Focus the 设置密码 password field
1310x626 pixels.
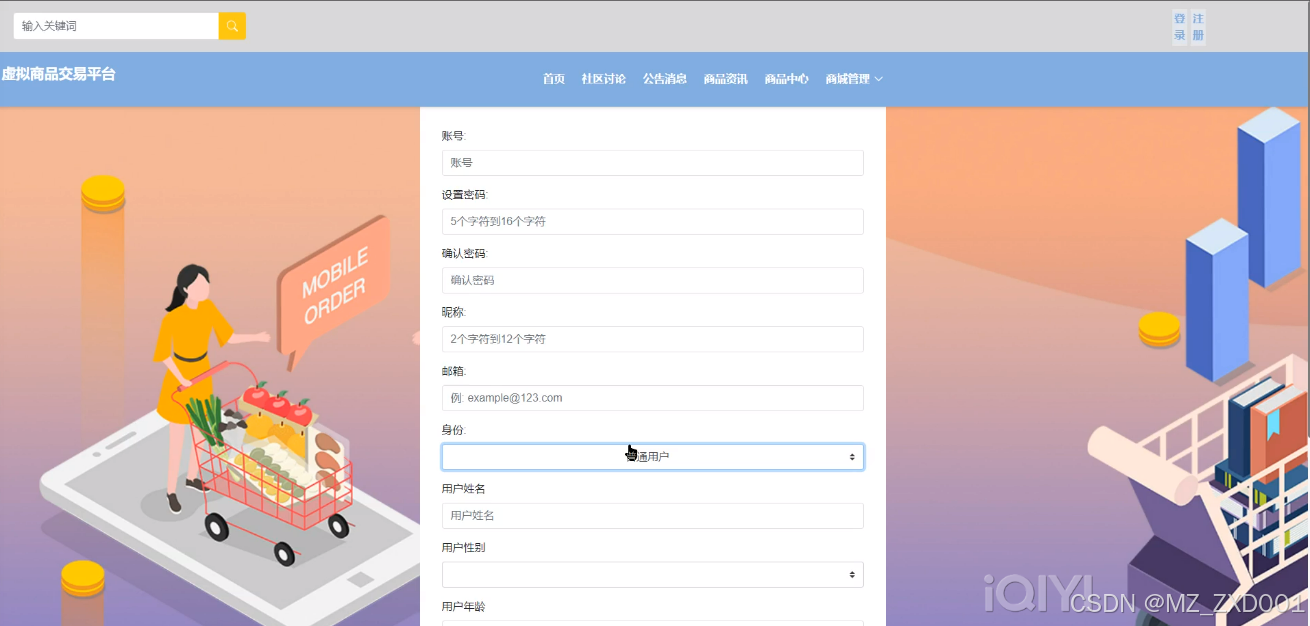point(653,222)
